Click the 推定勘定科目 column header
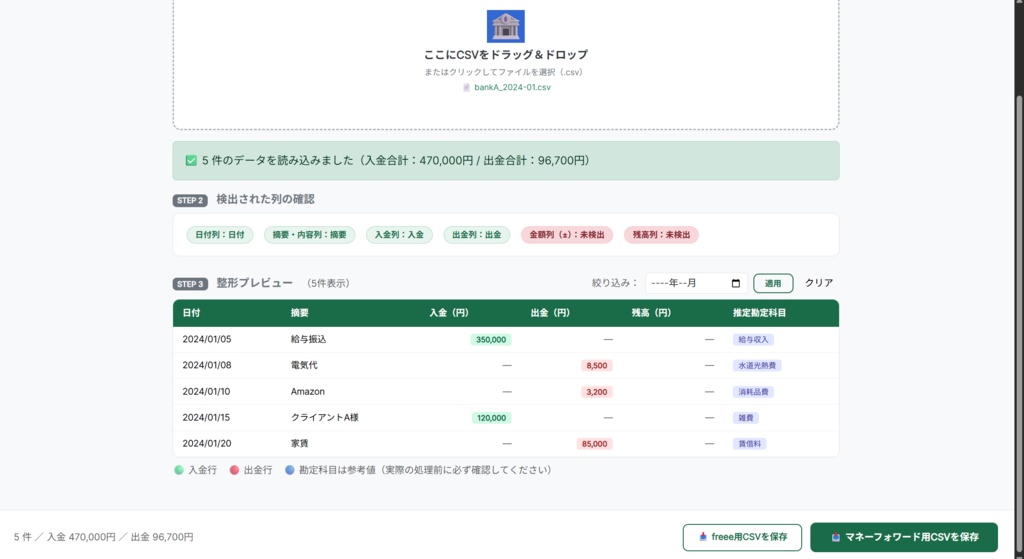The height and width of the screenshot is (559, 1024). point(760,313)
